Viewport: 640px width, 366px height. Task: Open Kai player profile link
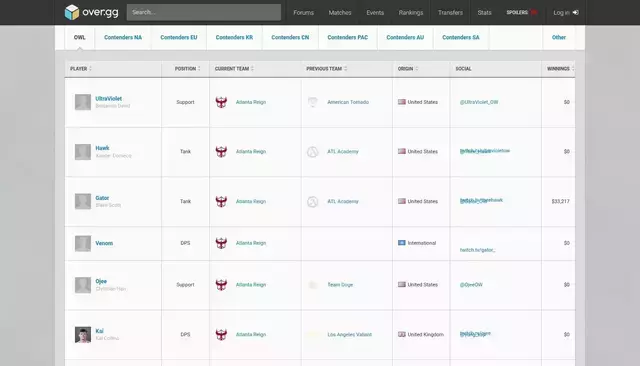[99, 331]
